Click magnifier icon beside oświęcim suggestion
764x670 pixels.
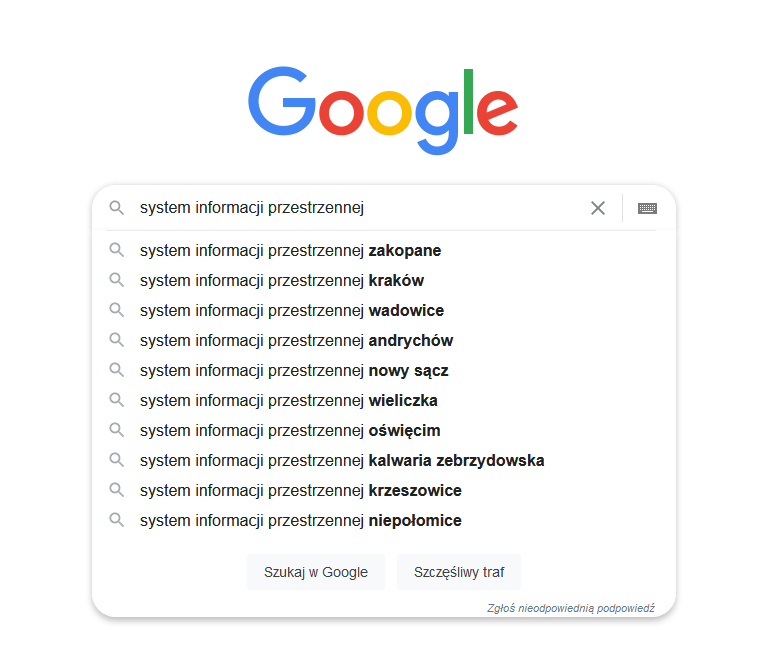(x=116, y=430)
